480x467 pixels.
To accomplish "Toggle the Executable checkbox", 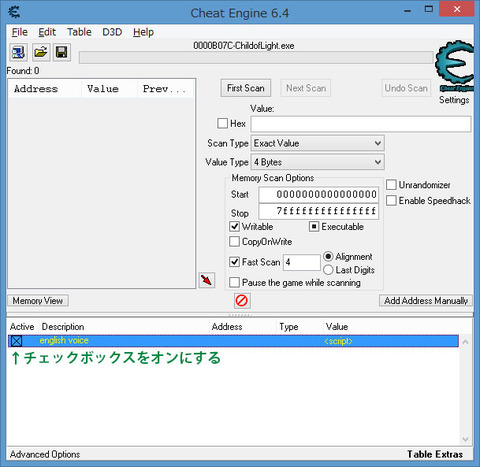I will (314, 227).
